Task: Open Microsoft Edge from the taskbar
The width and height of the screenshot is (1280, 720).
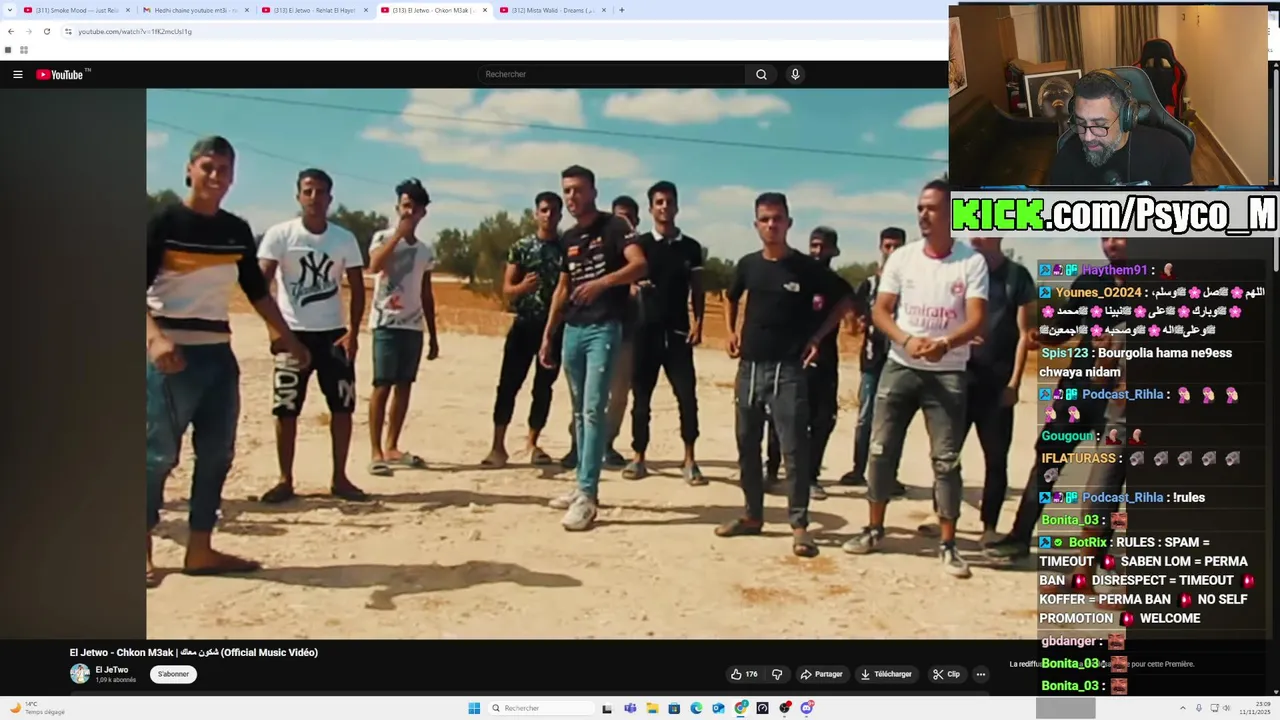Action: 696,708
